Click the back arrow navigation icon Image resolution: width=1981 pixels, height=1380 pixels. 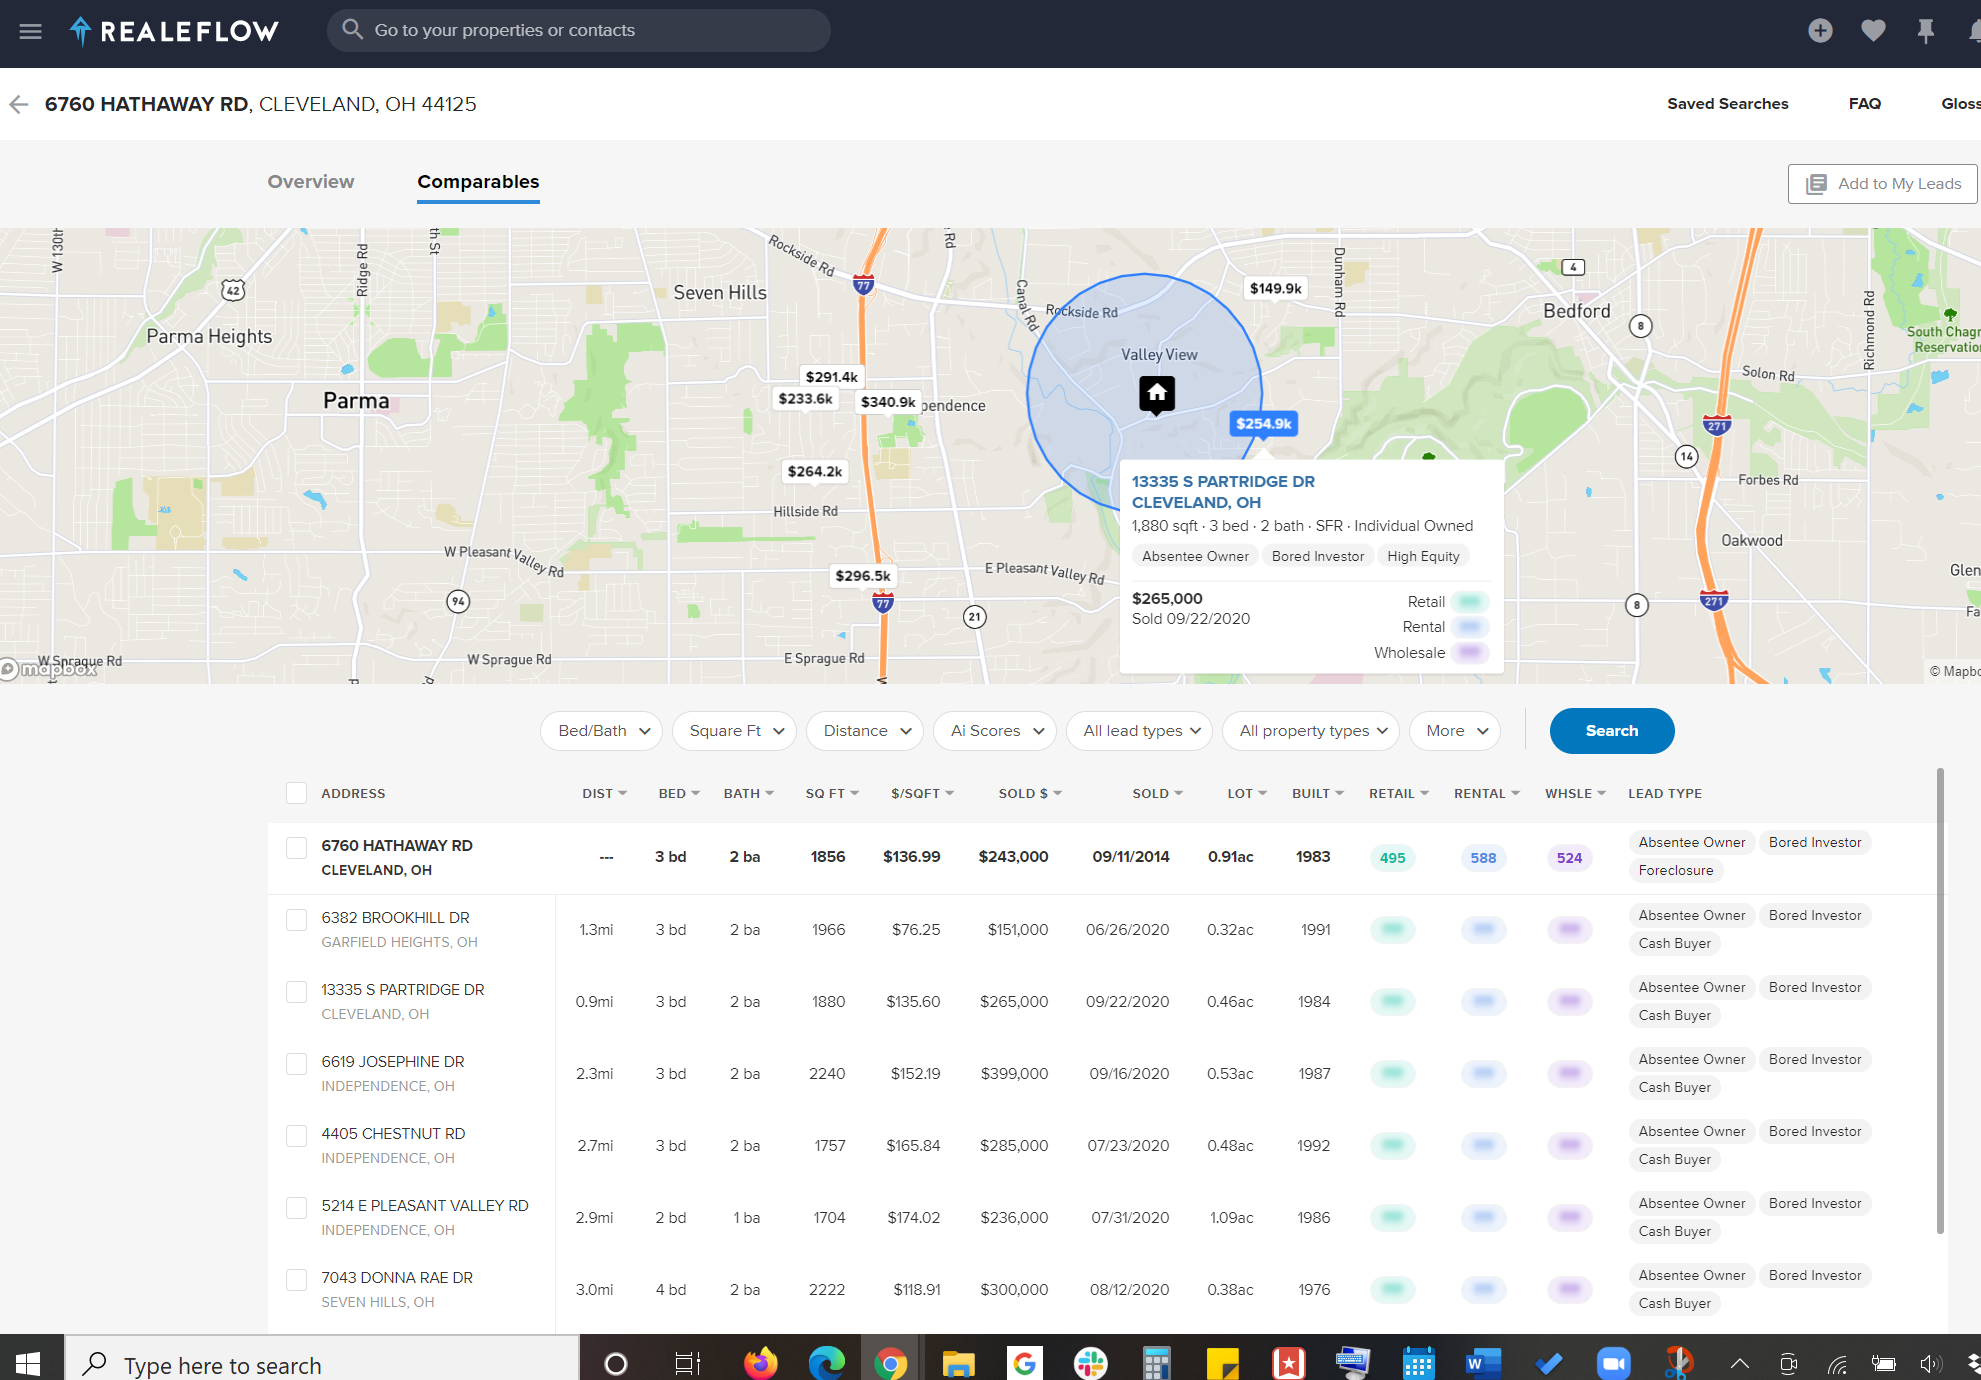[x=21, y=104]
